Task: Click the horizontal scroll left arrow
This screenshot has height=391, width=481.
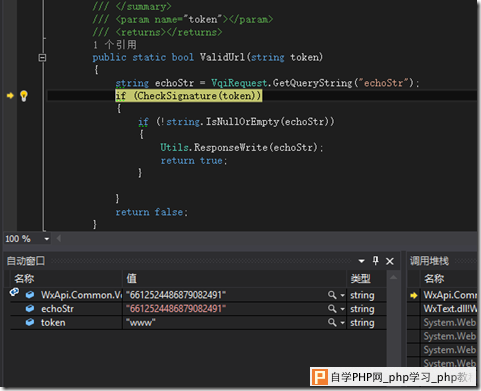Action: (59, 238)
